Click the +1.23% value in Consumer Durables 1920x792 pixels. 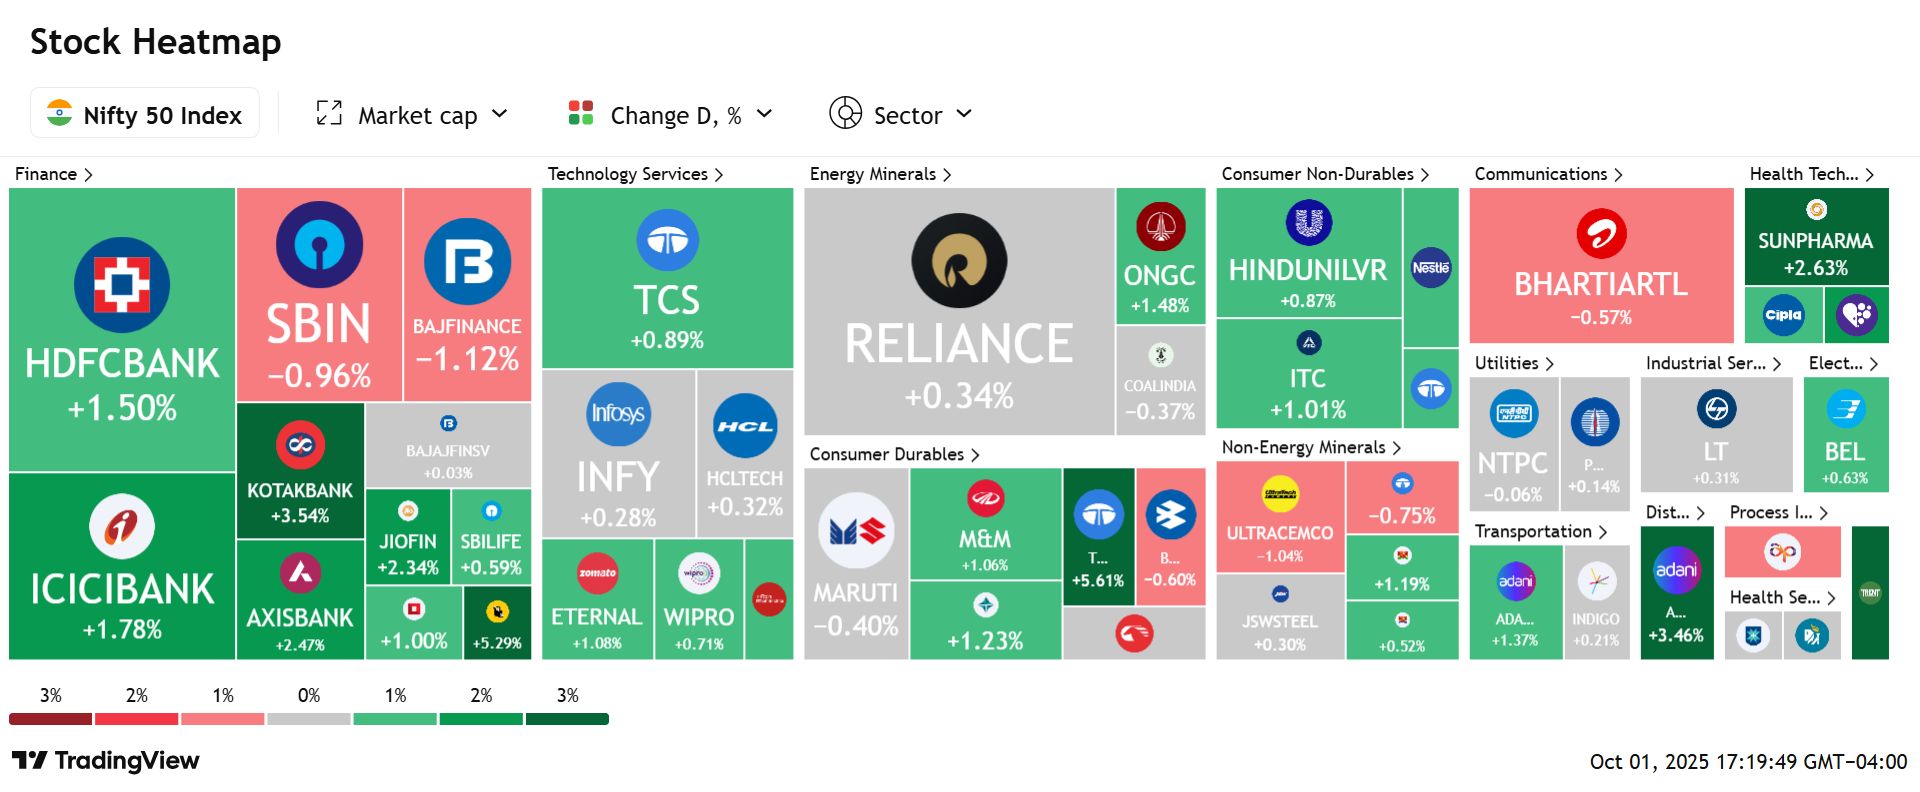click(x=985, y=641)
